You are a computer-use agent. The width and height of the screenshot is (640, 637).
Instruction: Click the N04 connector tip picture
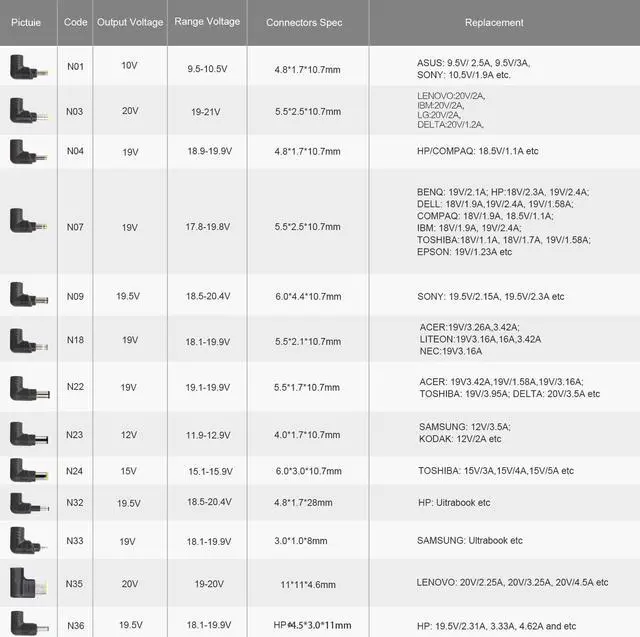click(x=29, y=152)
